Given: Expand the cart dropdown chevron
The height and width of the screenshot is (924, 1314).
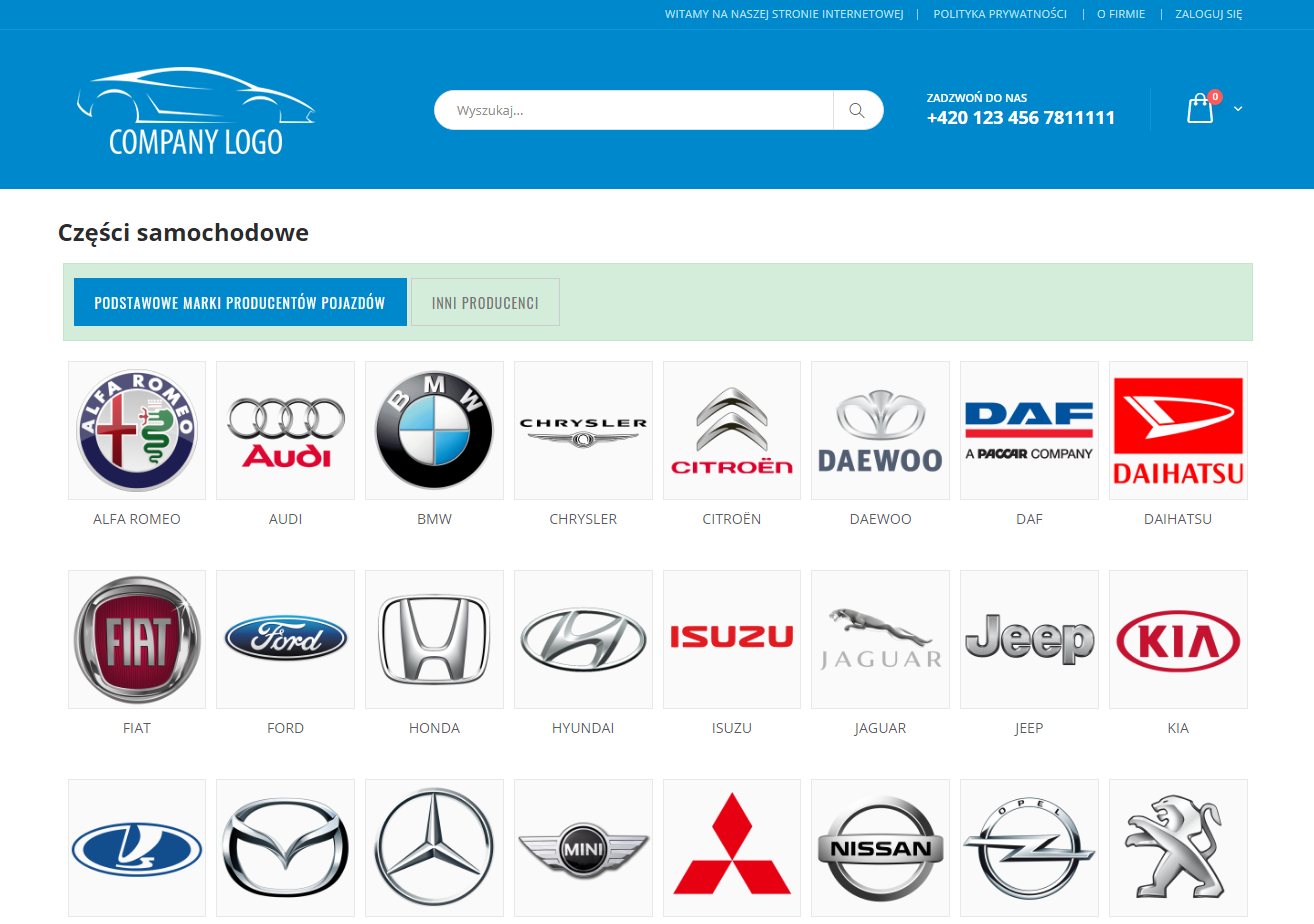Looking at the screenshot, I should (1238, 108).
